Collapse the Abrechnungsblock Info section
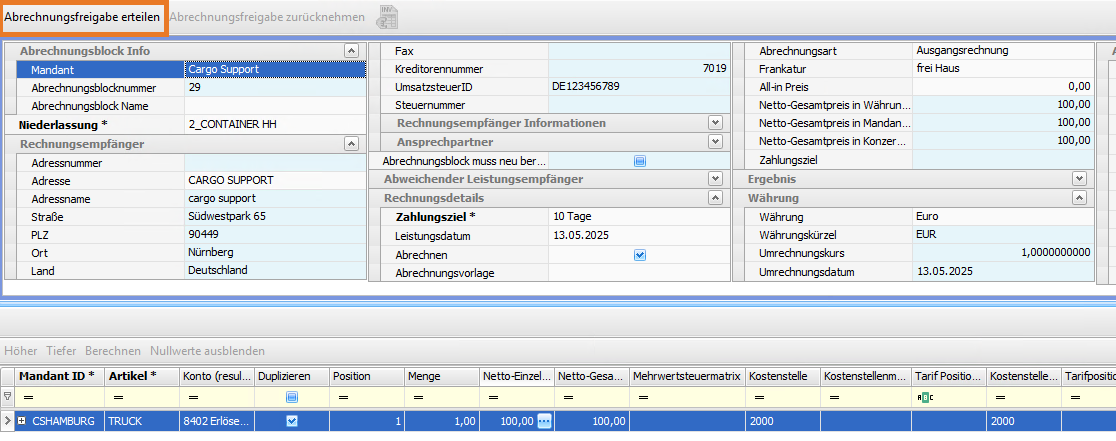This screenshot has width=1116, height=441. click(x=351, y=50)
